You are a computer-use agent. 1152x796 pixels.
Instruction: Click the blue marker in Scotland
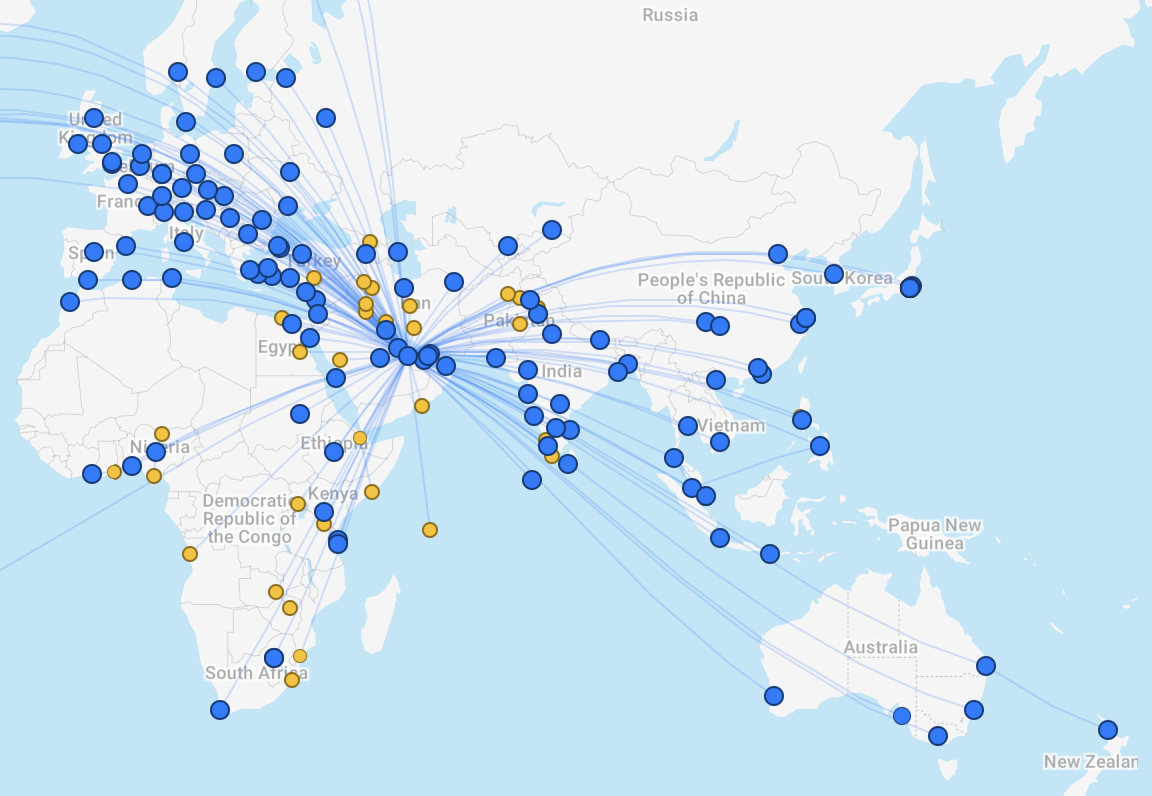[94, 118]
